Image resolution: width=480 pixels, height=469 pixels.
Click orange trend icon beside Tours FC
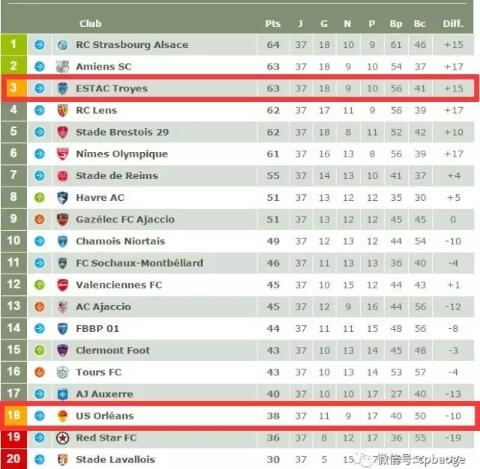(40, 372)
